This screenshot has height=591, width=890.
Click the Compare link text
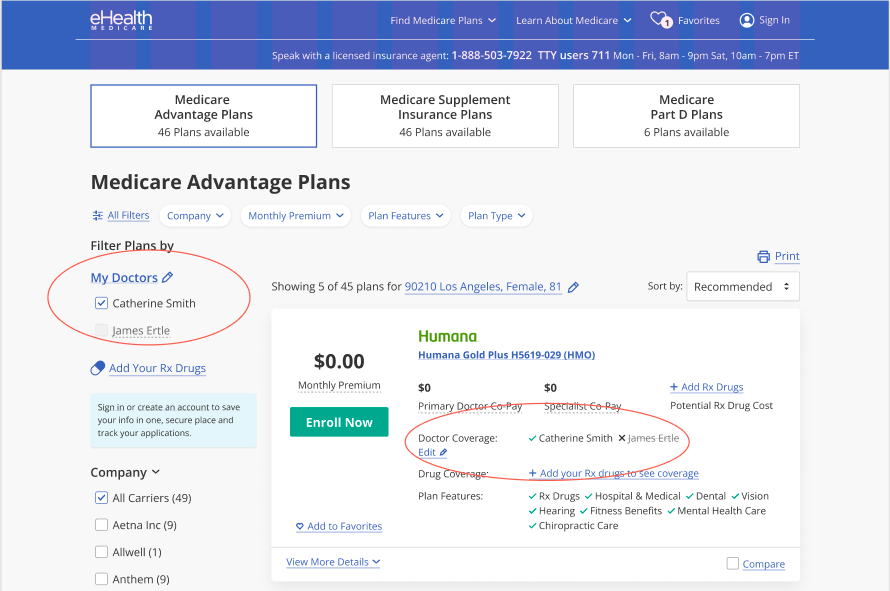tap(763, 564)
